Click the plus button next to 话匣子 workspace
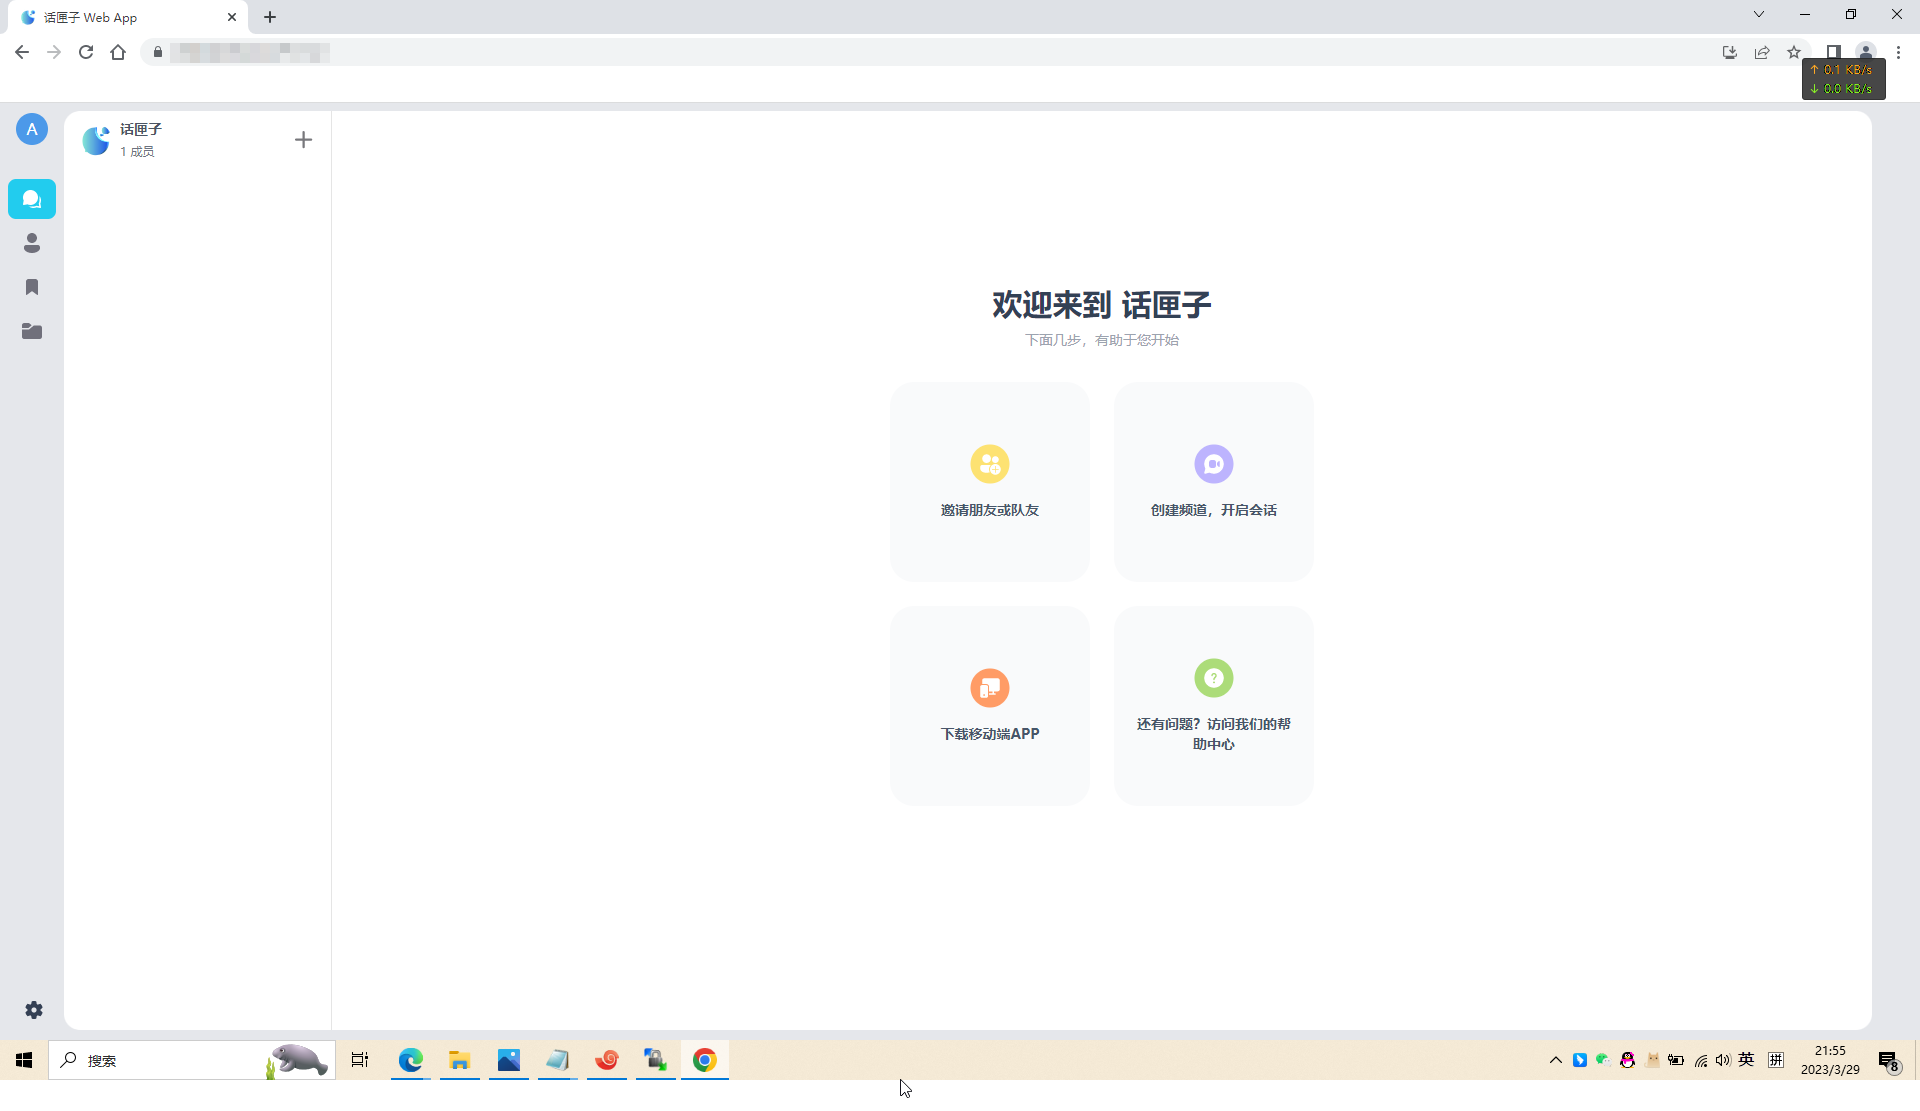Image resolution: width=1920 pixels, height=1111 pixels. pos(303,139)
